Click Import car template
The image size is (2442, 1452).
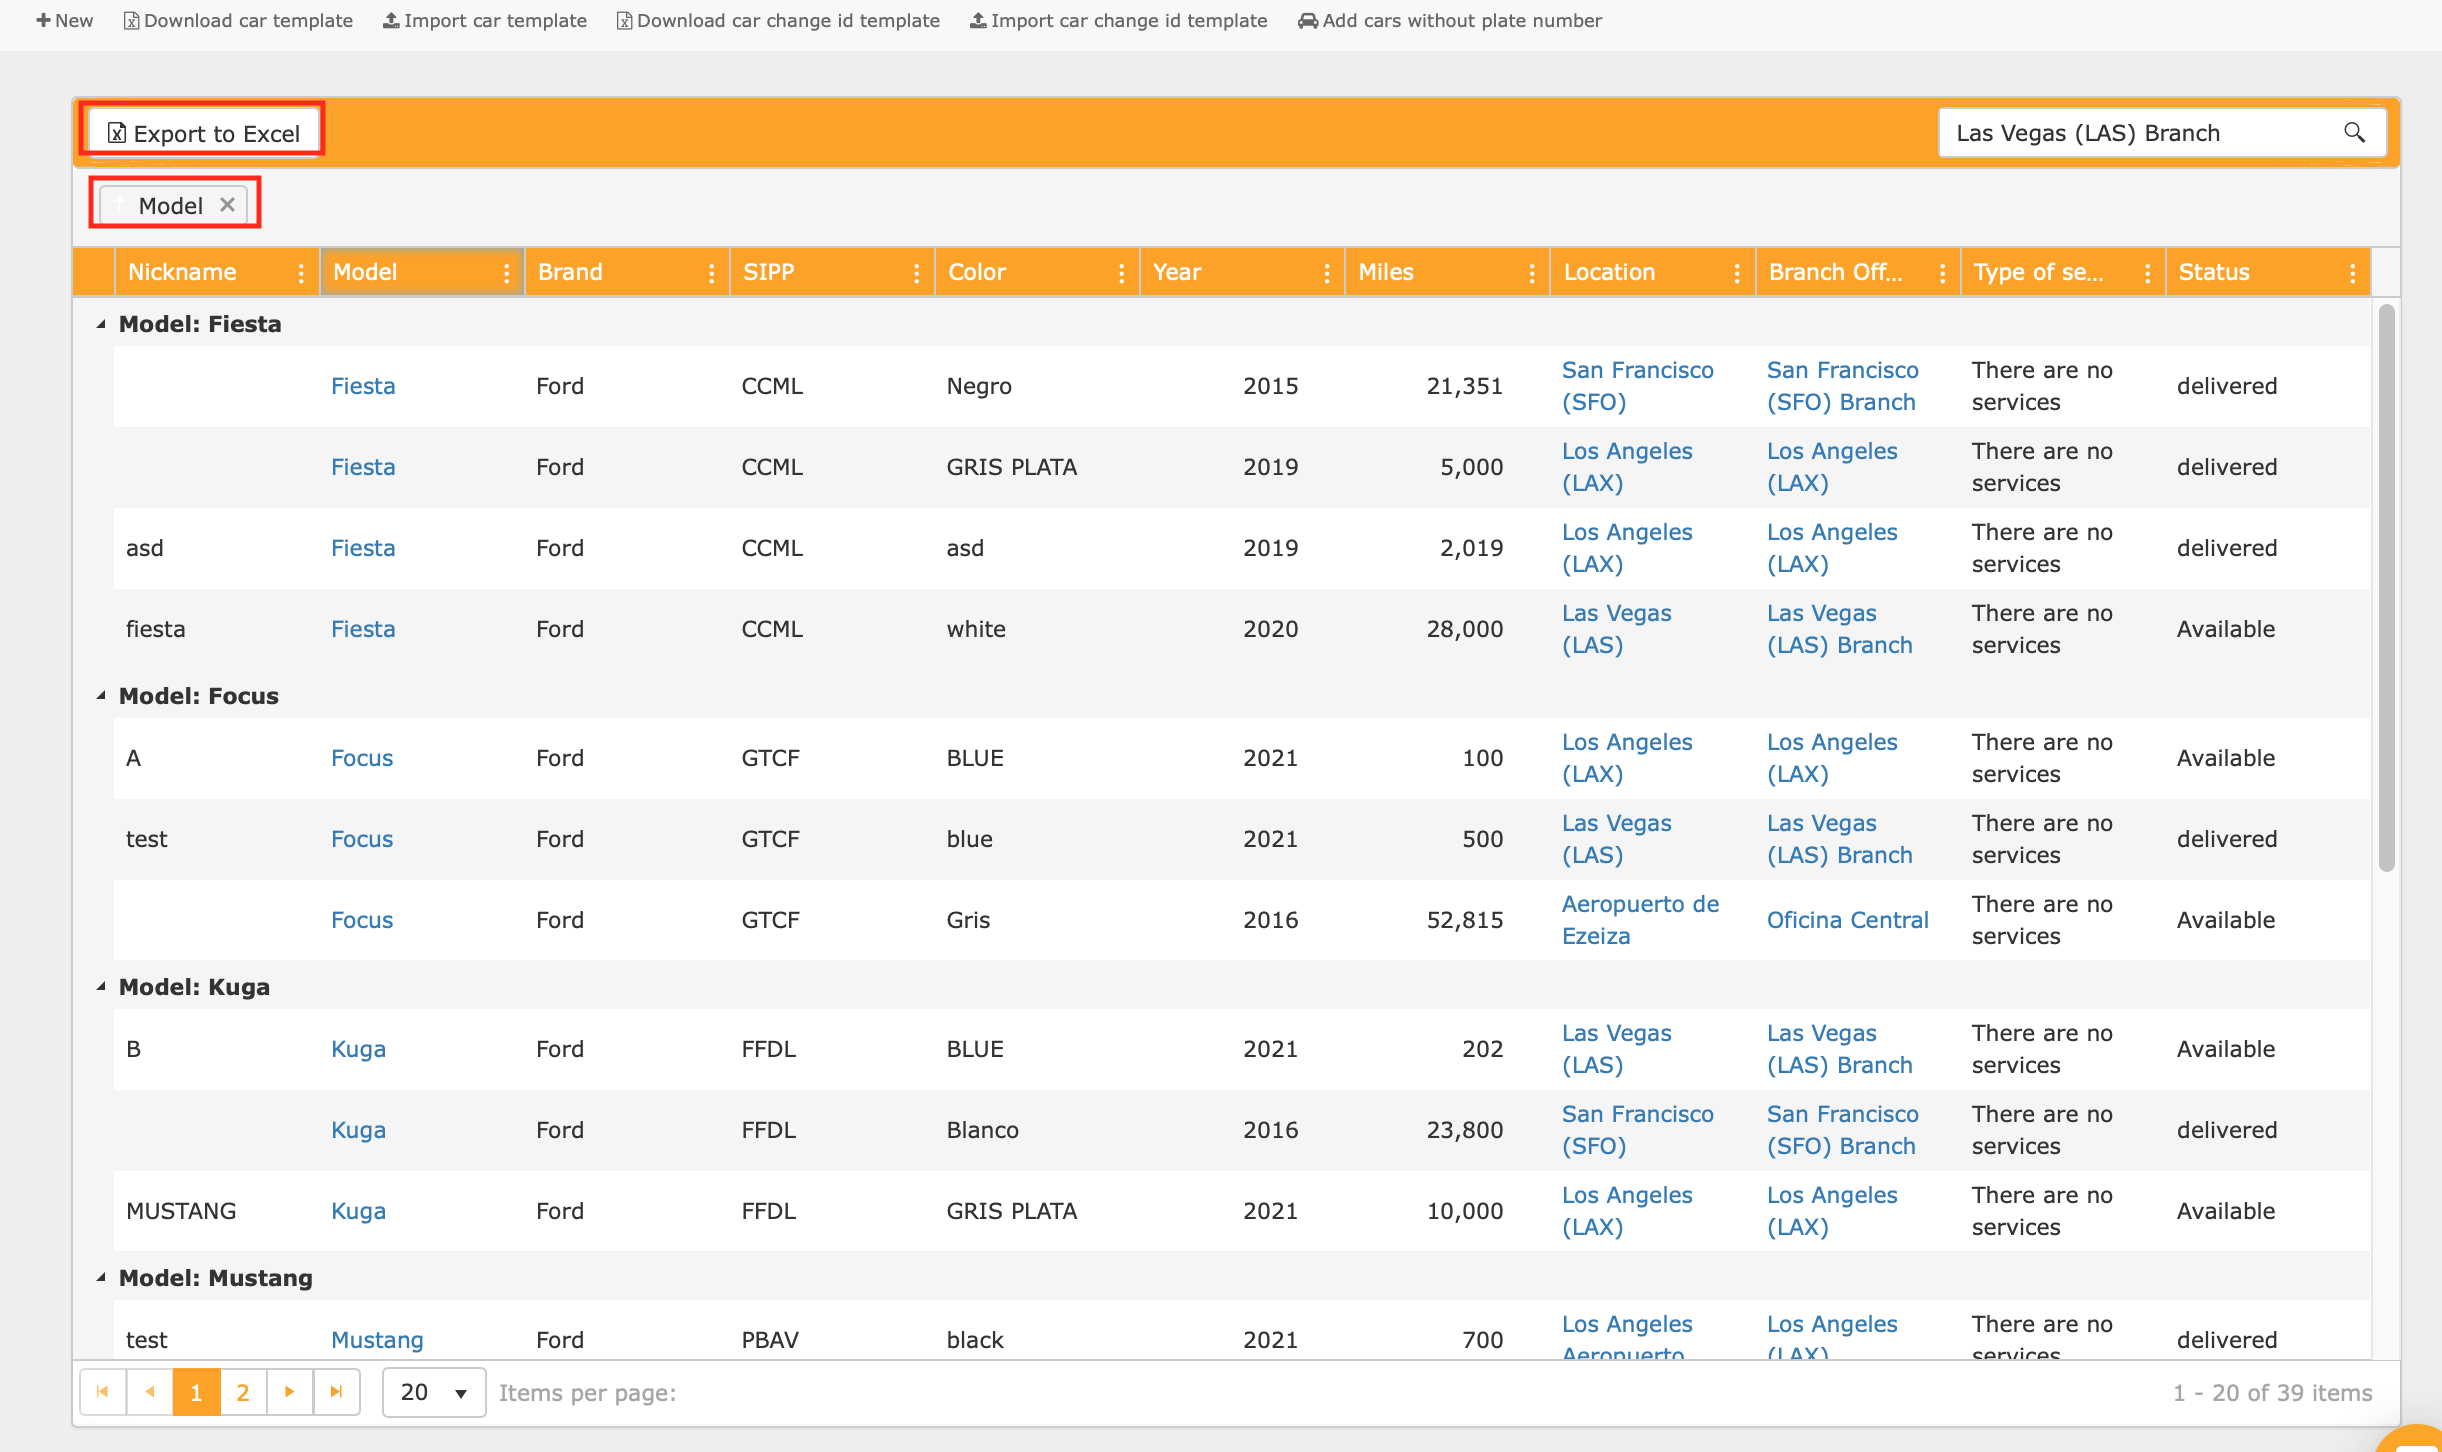pyautogui.click(x=485, y=20)
